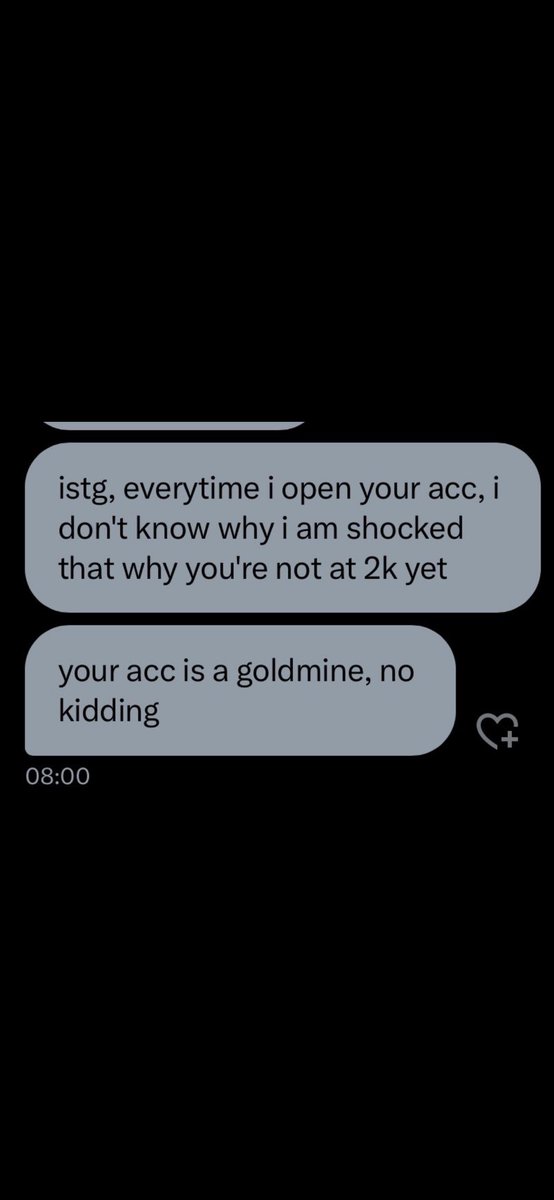Tap the heart-plus reaction icon
This screenshot has height=1200, width=554.
click(499, 730)
